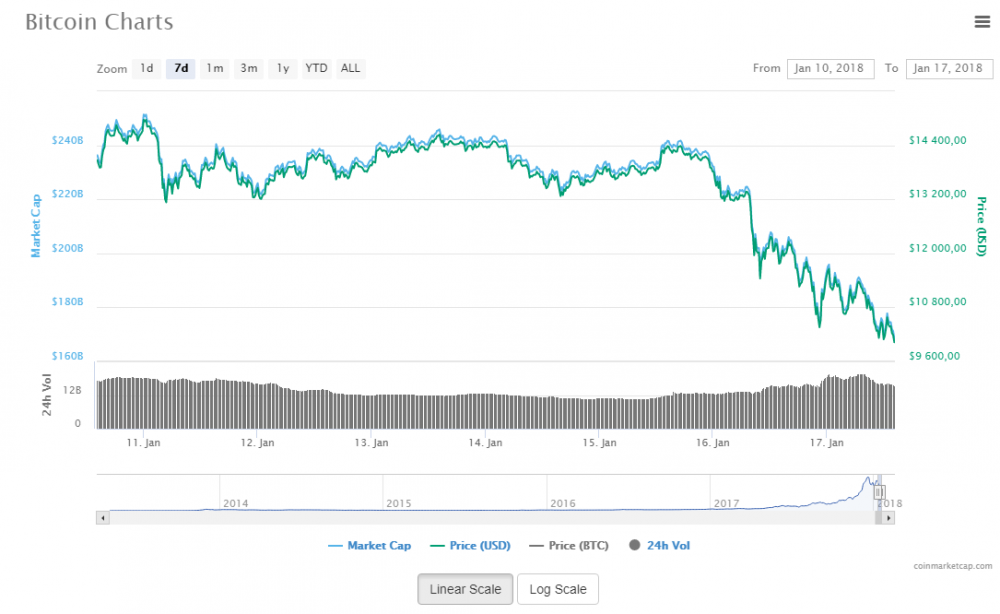Image resolution: width=1000 pixels, height=614 pixels.
Task: Show ALL time chart data
Action: (x=350, y=68)
